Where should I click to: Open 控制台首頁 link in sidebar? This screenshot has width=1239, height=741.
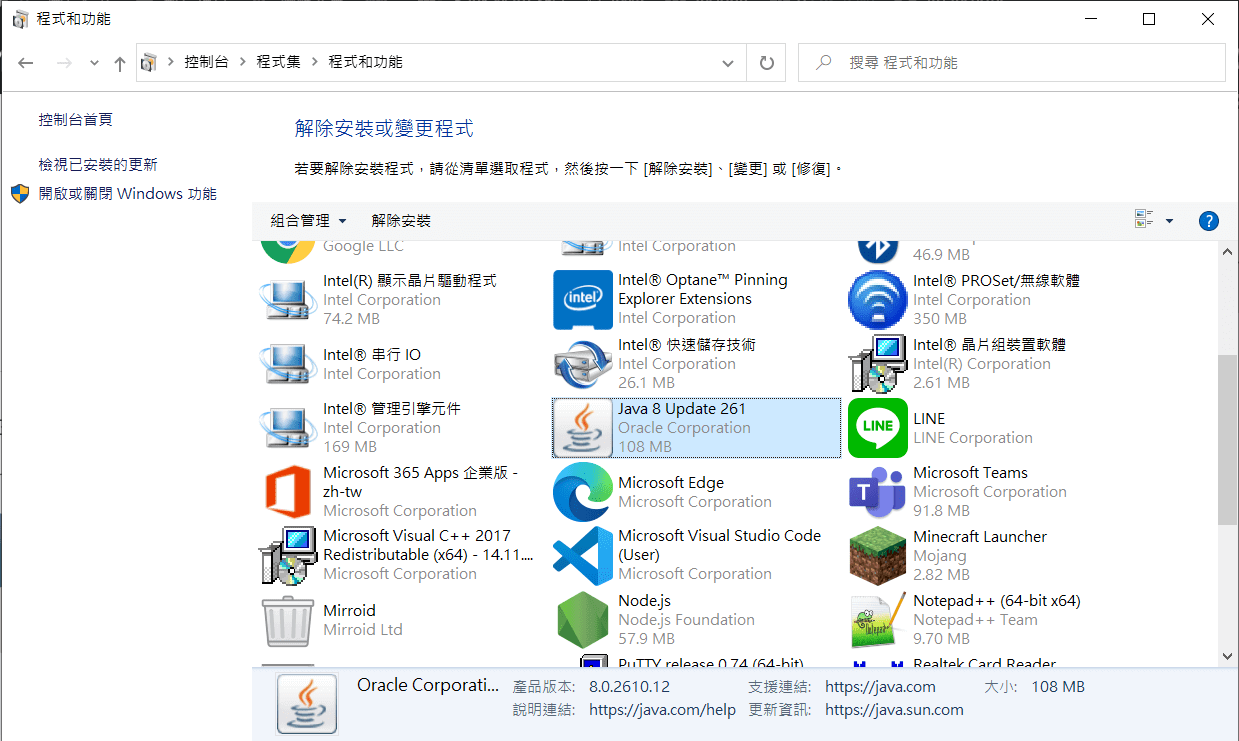tap(76, 120)
